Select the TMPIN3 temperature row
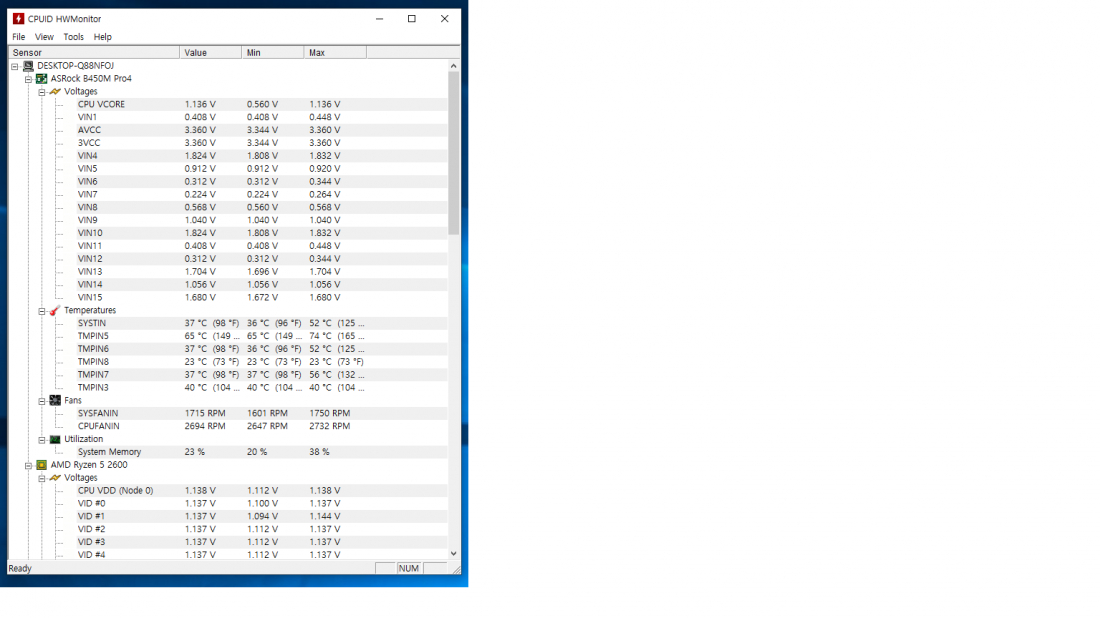 pos(262,388)
